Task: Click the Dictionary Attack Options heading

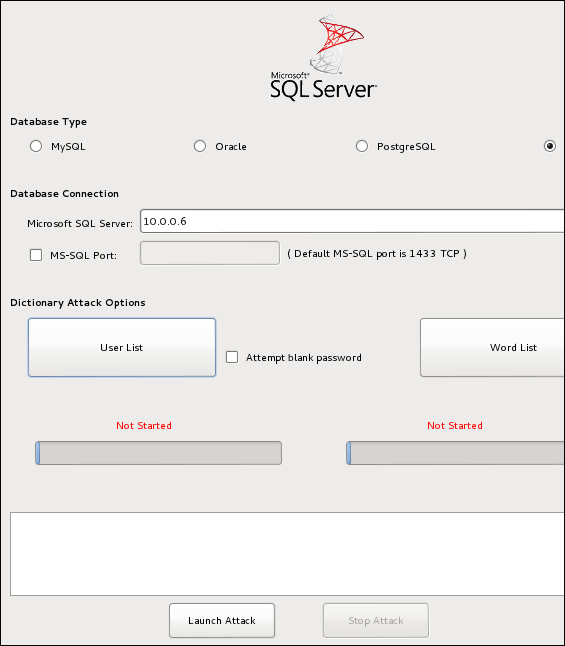Action: point(78,303)
